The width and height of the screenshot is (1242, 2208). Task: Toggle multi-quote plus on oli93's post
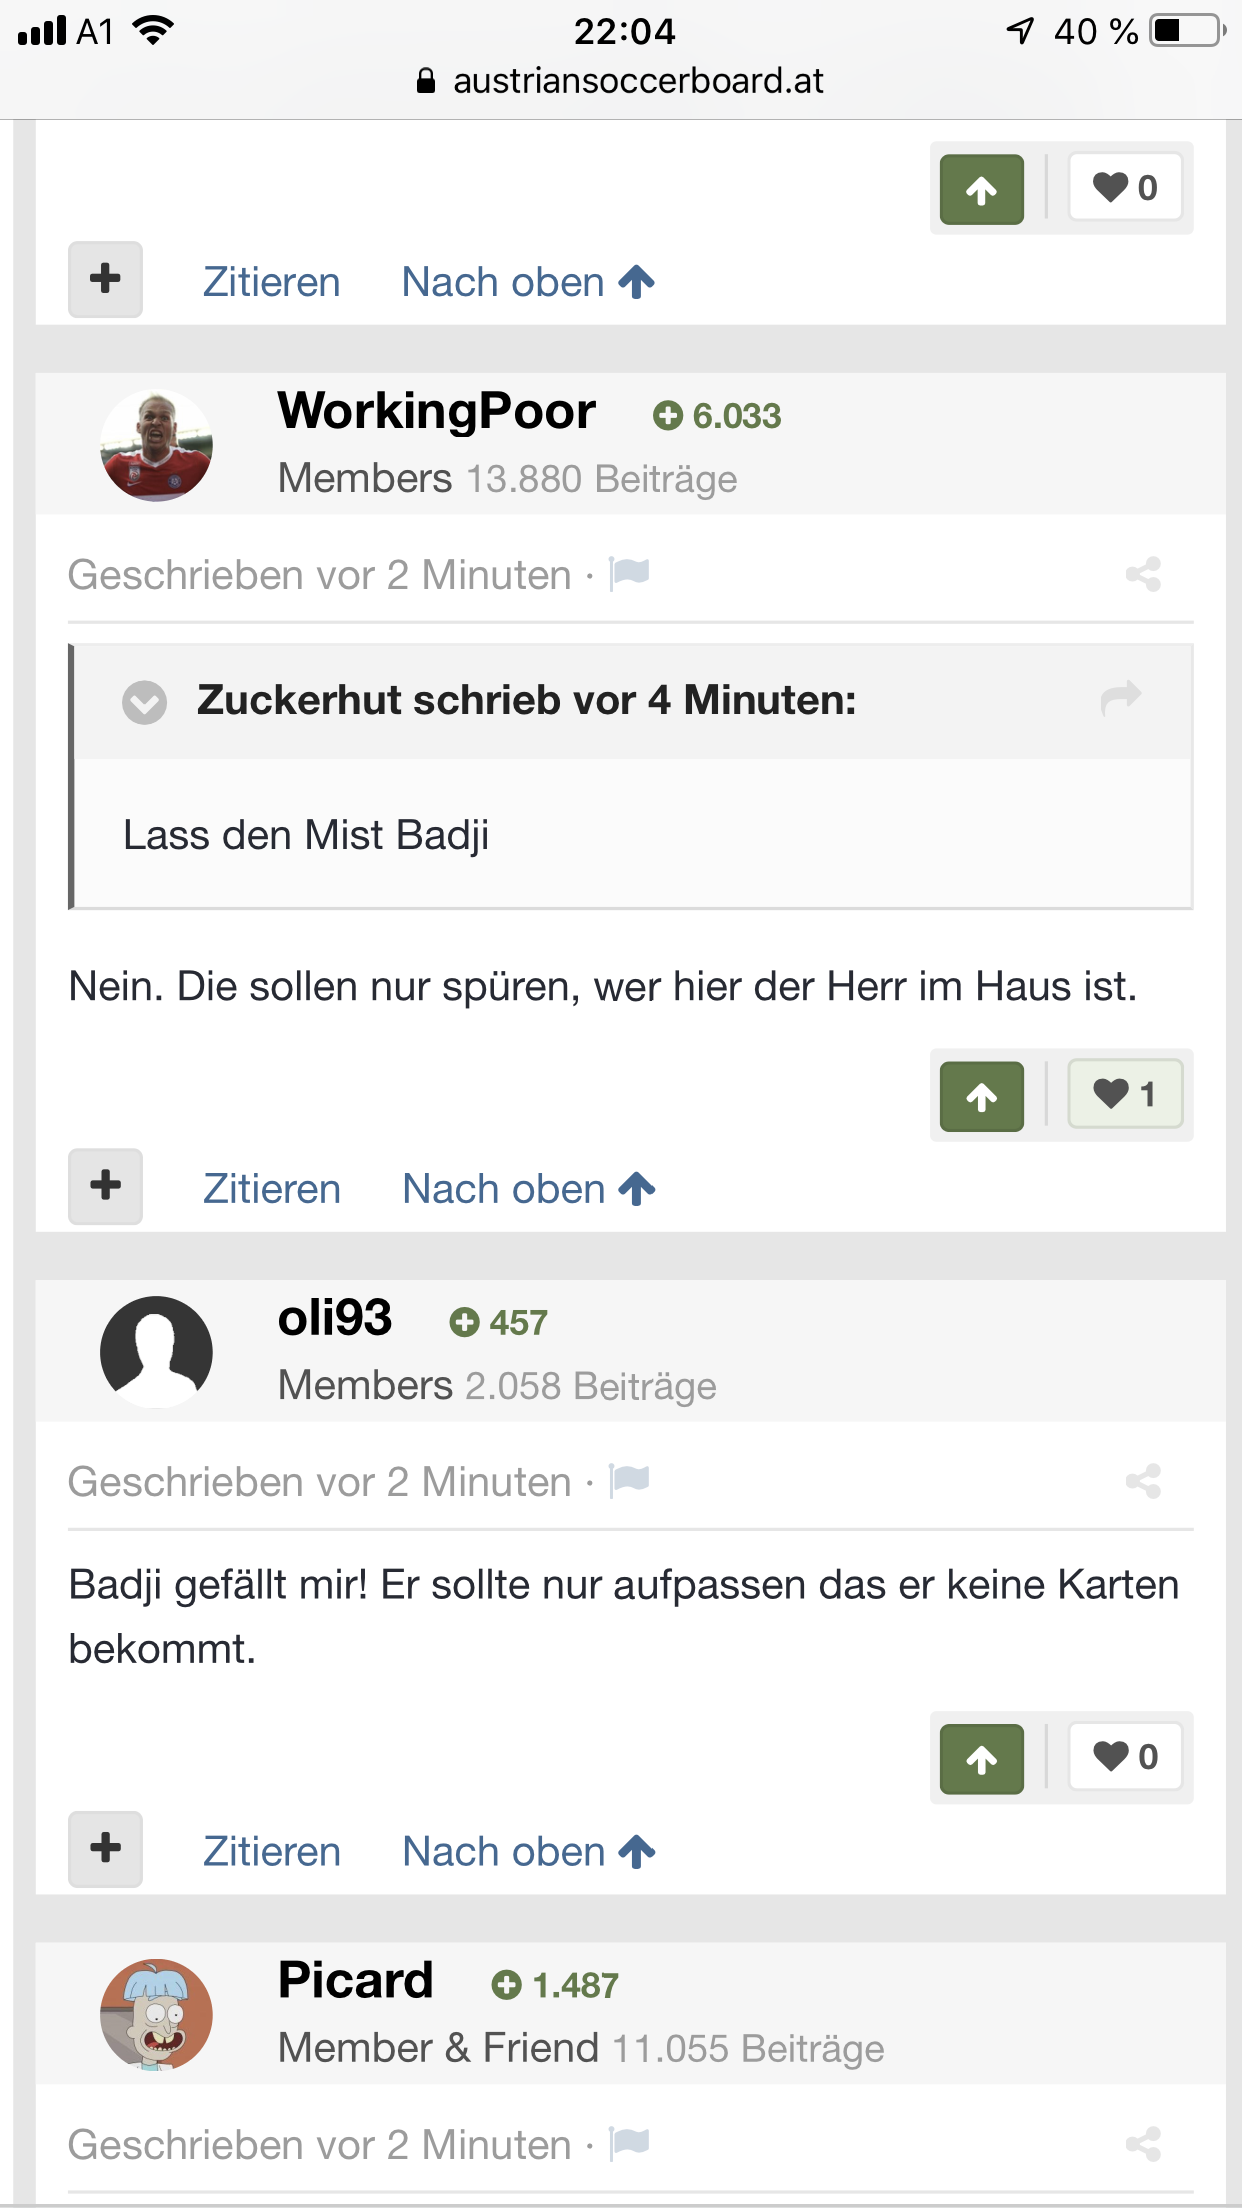tap(105, 1849)
